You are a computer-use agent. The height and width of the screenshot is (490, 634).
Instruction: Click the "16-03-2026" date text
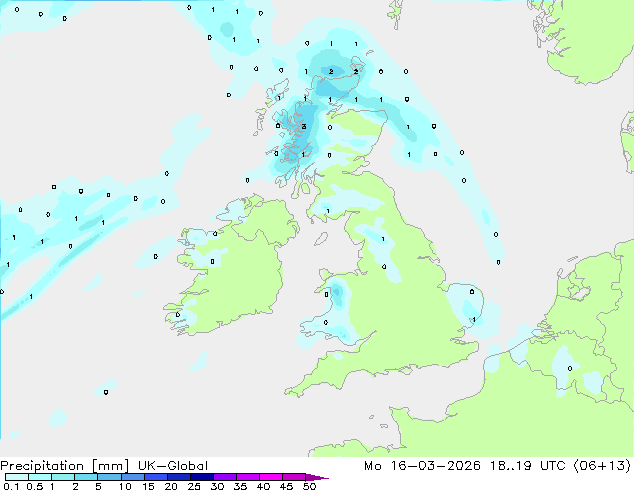tap(435, 466)
